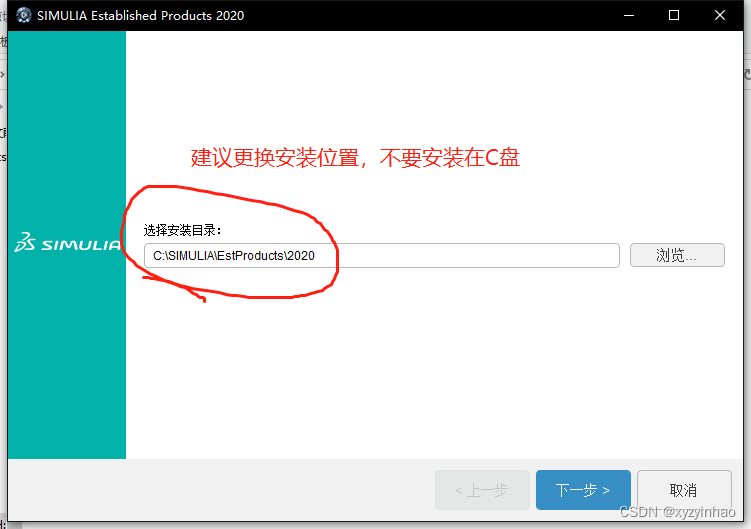The width and height of the screenshot is (751, 529).
Task: Click the C:\SIMULIA\EstProducts\2020 path text
Action: click(x=234, y=256)
